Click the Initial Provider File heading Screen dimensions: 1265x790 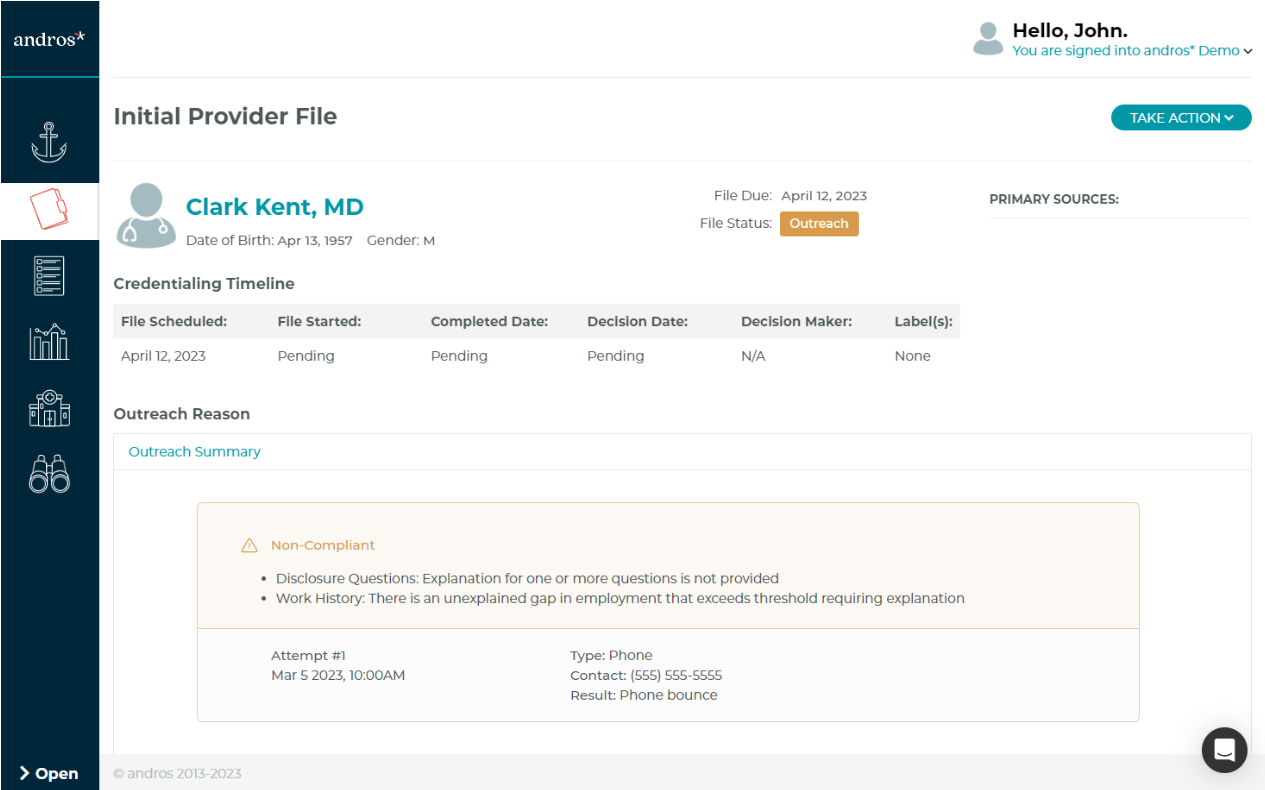pyautogui.click(x=225, y=116)
